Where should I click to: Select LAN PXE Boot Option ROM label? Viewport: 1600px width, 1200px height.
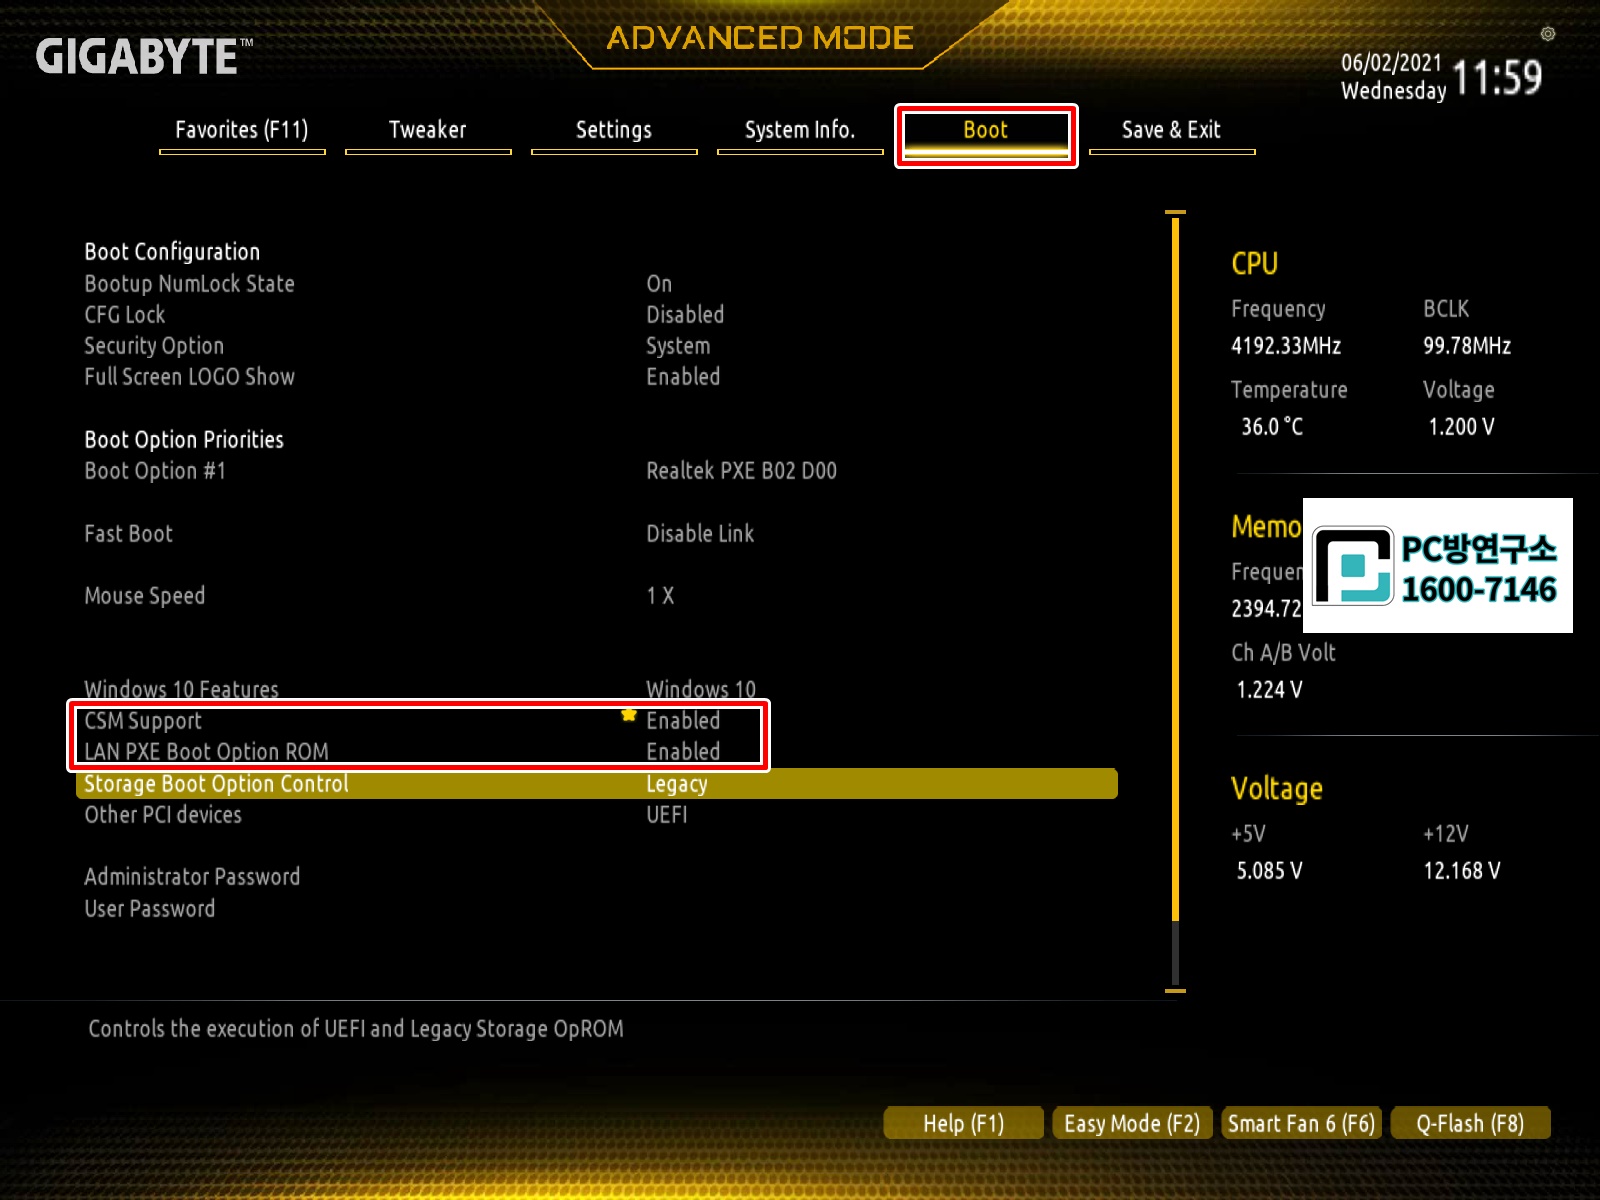click(206, 752)
